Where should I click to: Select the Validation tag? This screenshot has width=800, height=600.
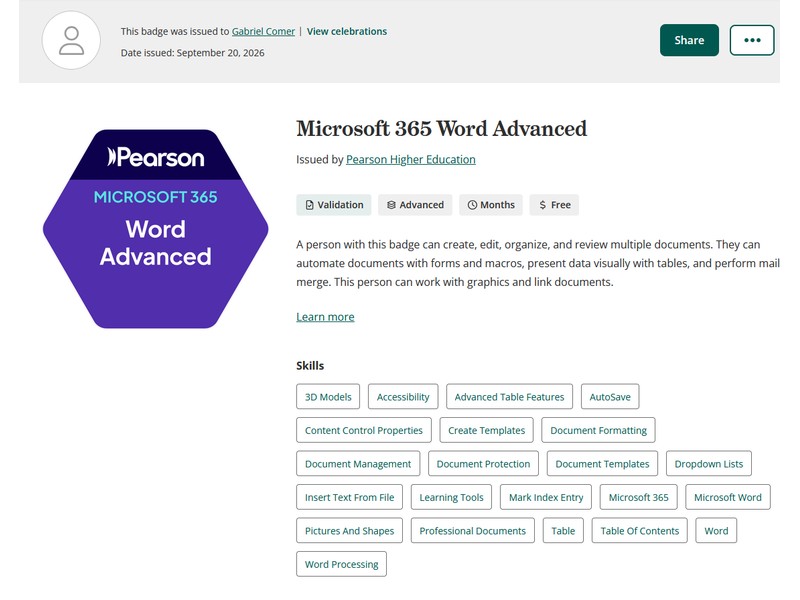click(x=334, y=205)
